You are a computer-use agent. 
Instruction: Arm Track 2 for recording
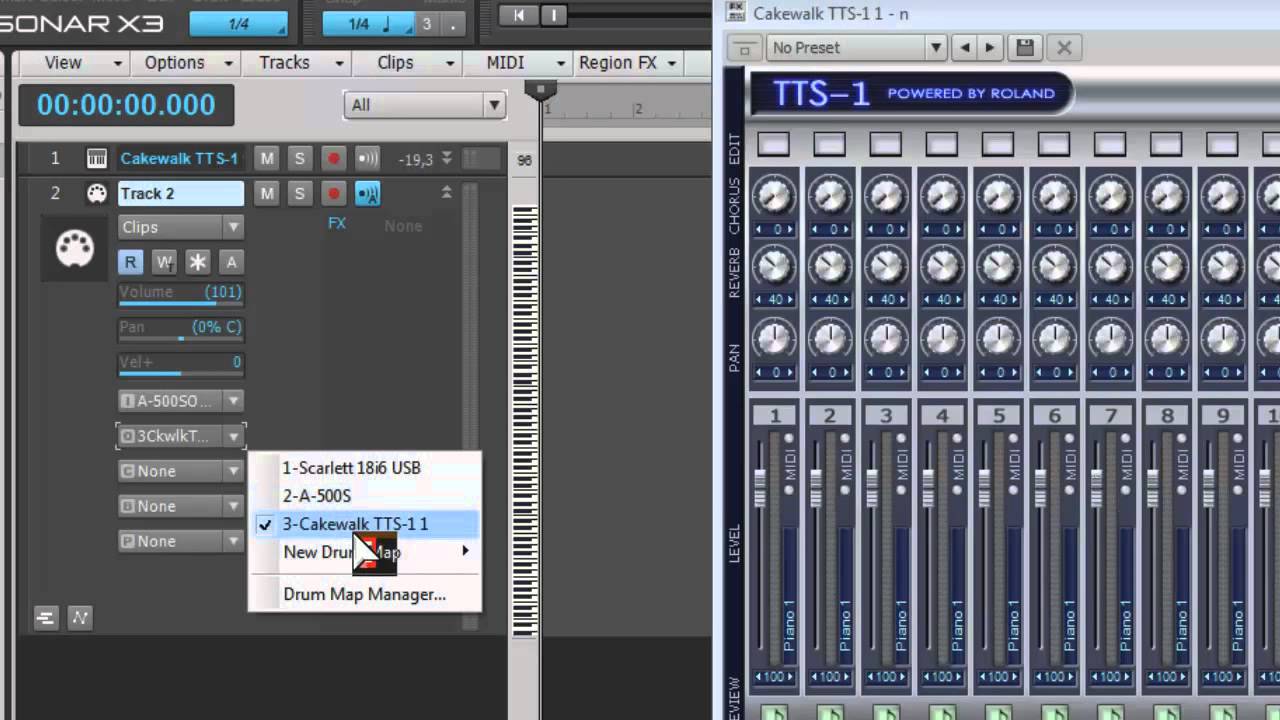tap(334, 193)
